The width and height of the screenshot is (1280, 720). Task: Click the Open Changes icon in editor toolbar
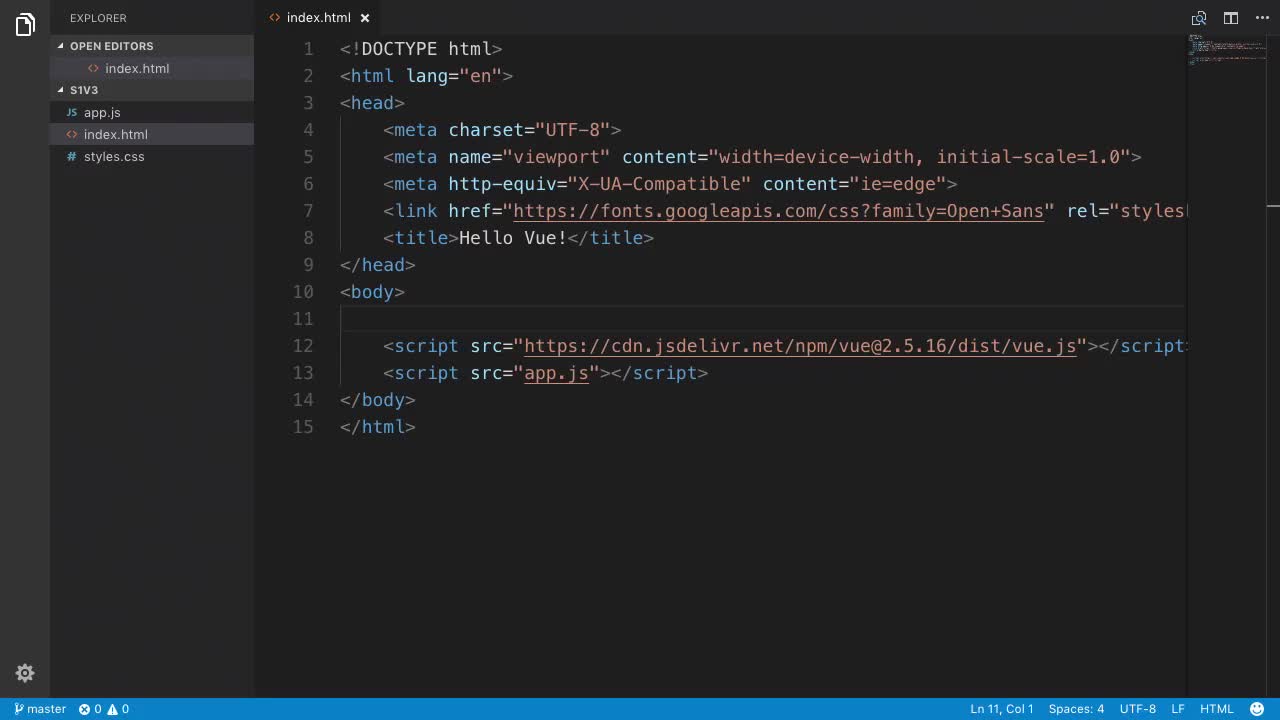click(x=1198, y=18)
